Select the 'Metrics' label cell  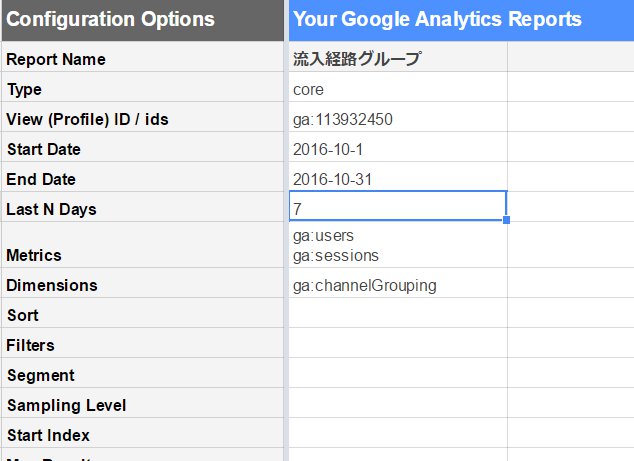[x=143, y=245]
